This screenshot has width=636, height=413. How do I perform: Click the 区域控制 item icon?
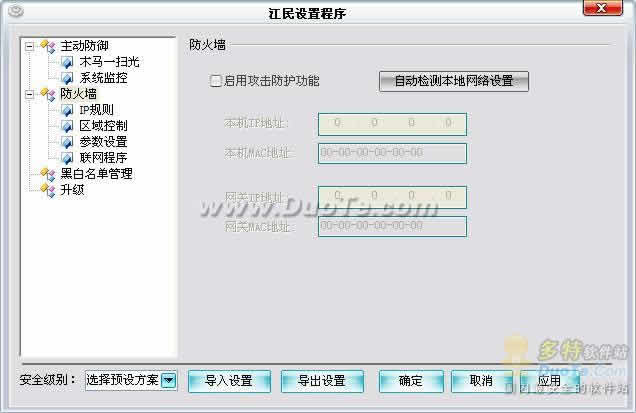pos(67,126)
